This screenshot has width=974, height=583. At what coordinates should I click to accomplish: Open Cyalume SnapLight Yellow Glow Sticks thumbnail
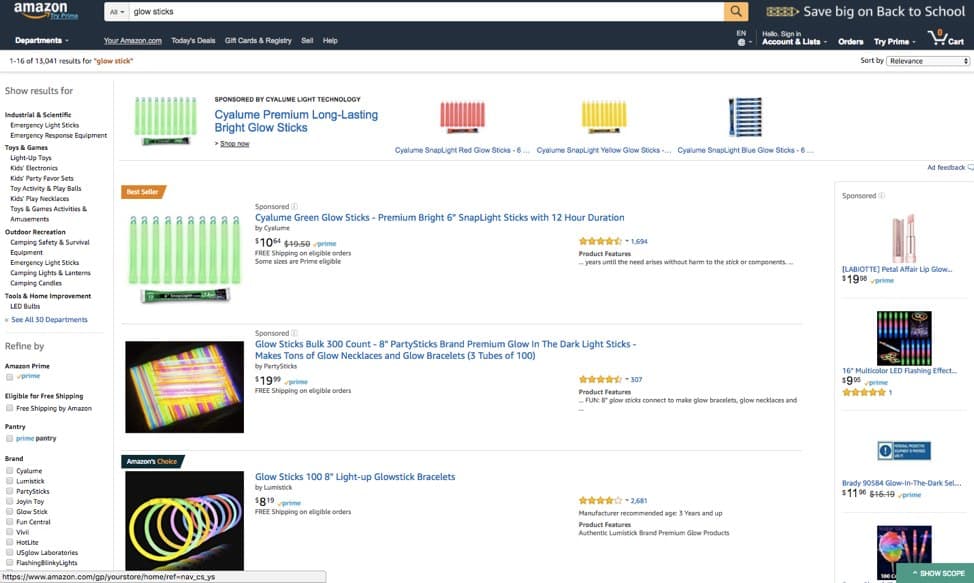tap(604, 116)
